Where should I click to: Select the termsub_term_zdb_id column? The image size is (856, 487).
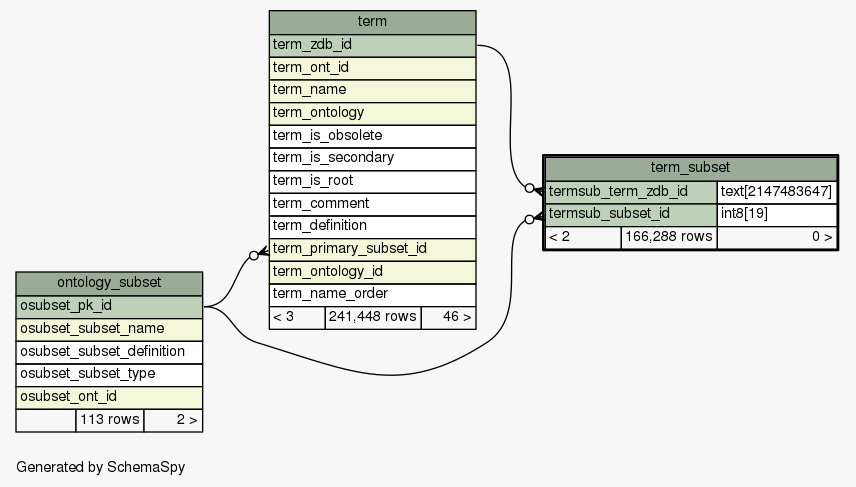pos(631,191)
